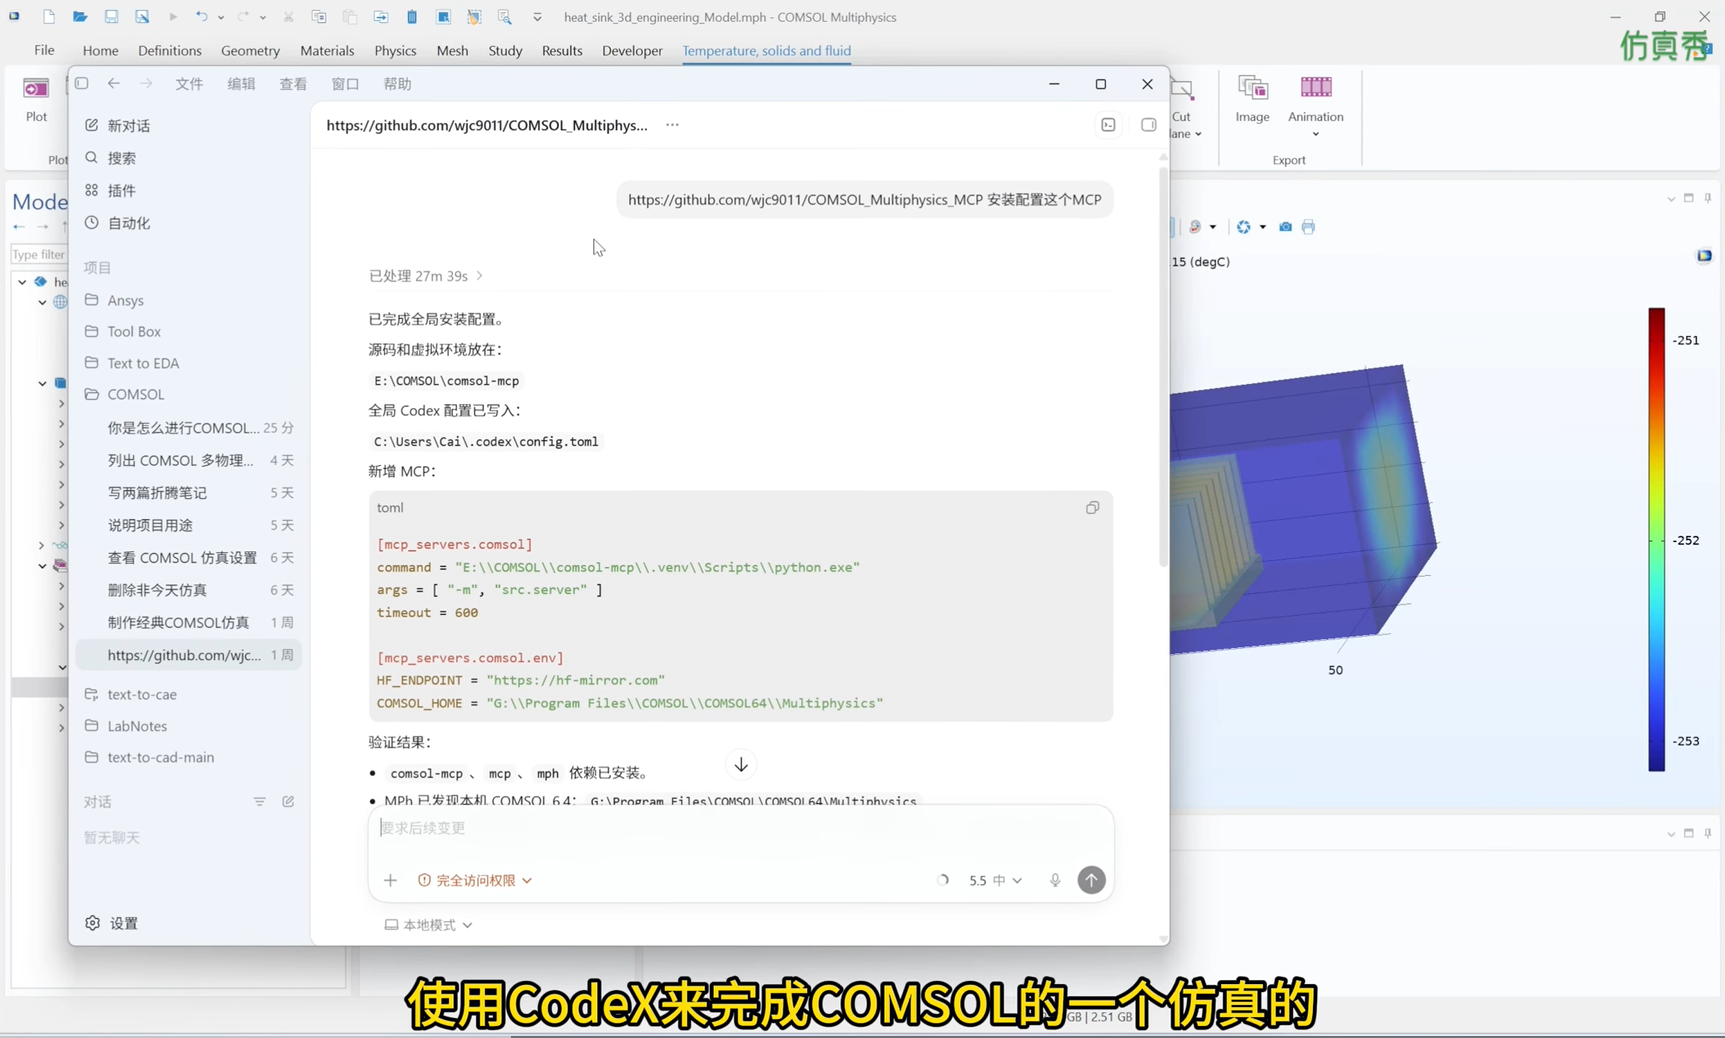Open Undo history dropdown arrow in COMSOL
1725x1038 pixels.
220,17
